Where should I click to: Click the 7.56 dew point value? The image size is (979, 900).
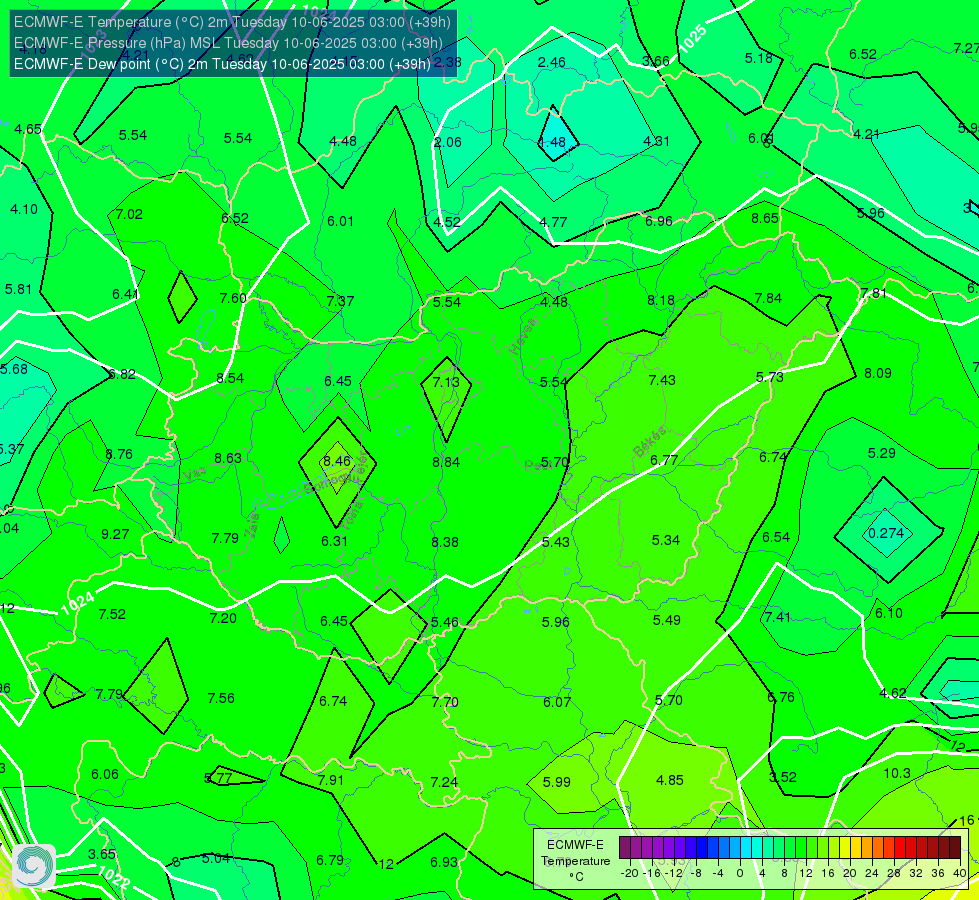[x=221, y=698]
